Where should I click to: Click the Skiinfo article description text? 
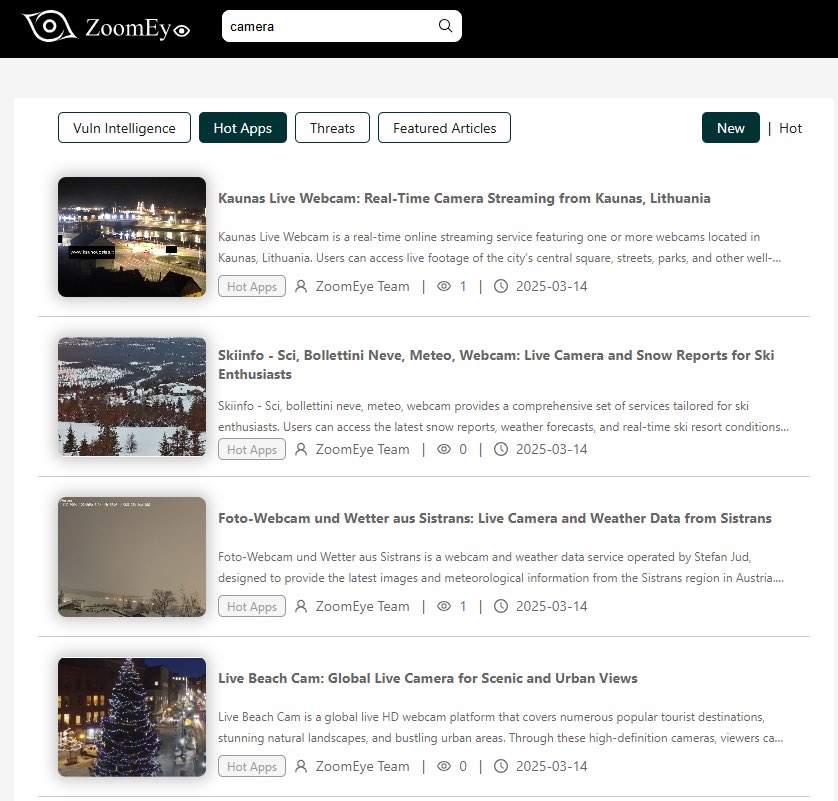point(503,416)
